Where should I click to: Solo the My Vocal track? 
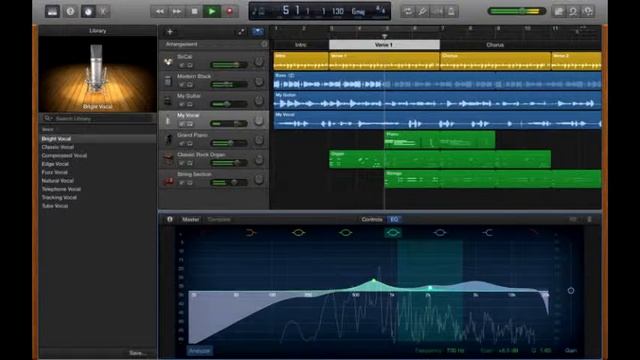point(189,124)
